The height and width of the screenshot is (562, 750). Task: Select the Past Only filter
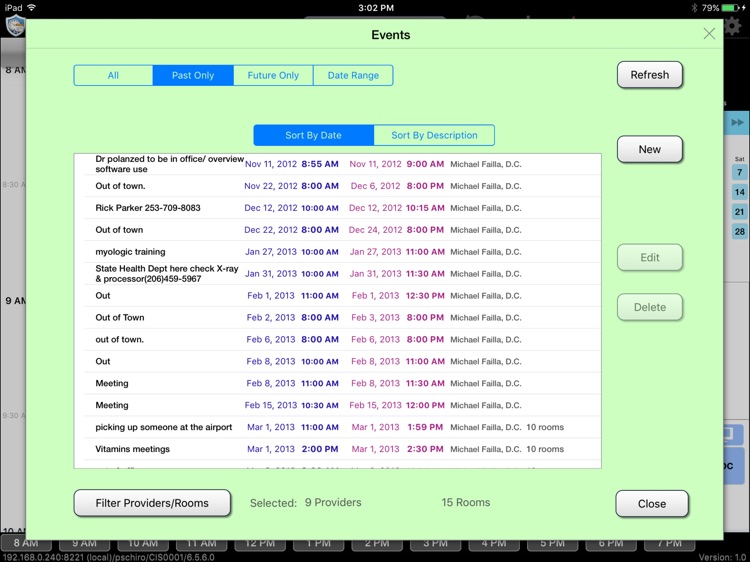click(193, 76)
